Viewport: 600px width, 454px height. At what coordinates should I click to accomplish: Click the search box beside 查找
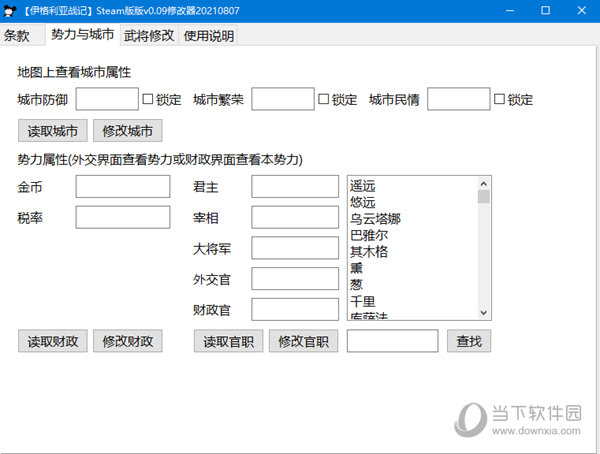point(393,341)
